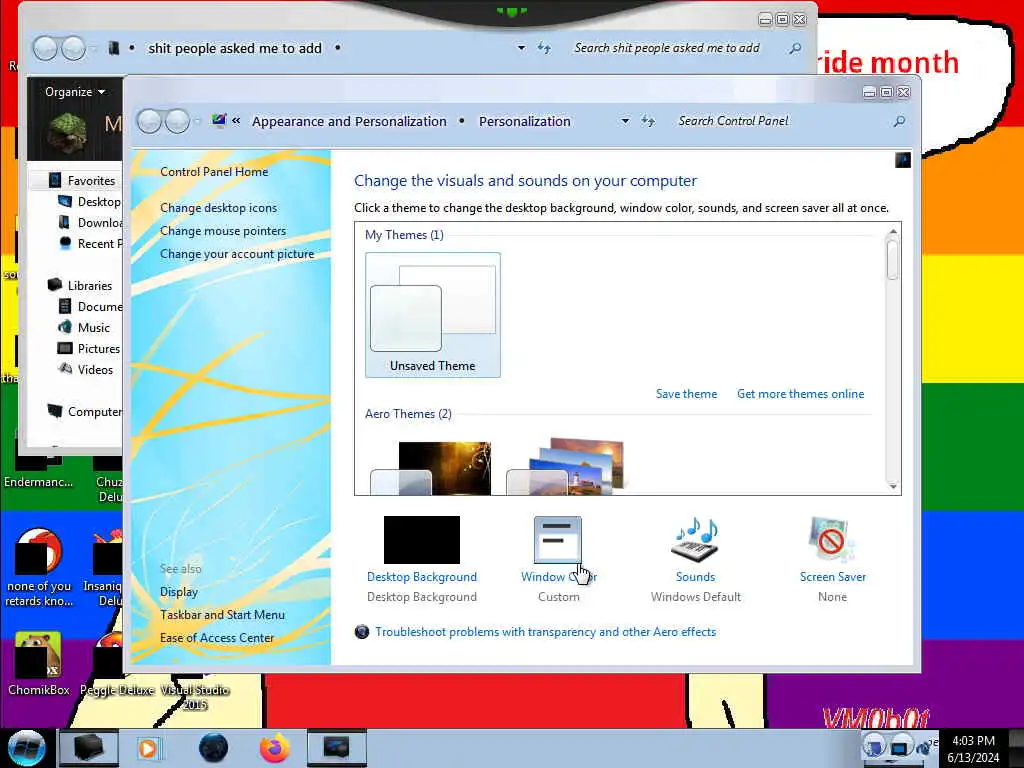Click Back button in Personalization window
Screen dimensions: 1024x768
[150, 121]
